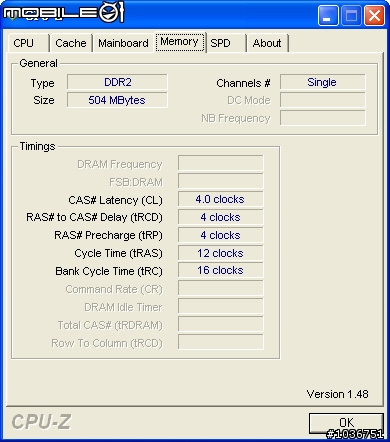Click the Size label in General

coord(44,100)
